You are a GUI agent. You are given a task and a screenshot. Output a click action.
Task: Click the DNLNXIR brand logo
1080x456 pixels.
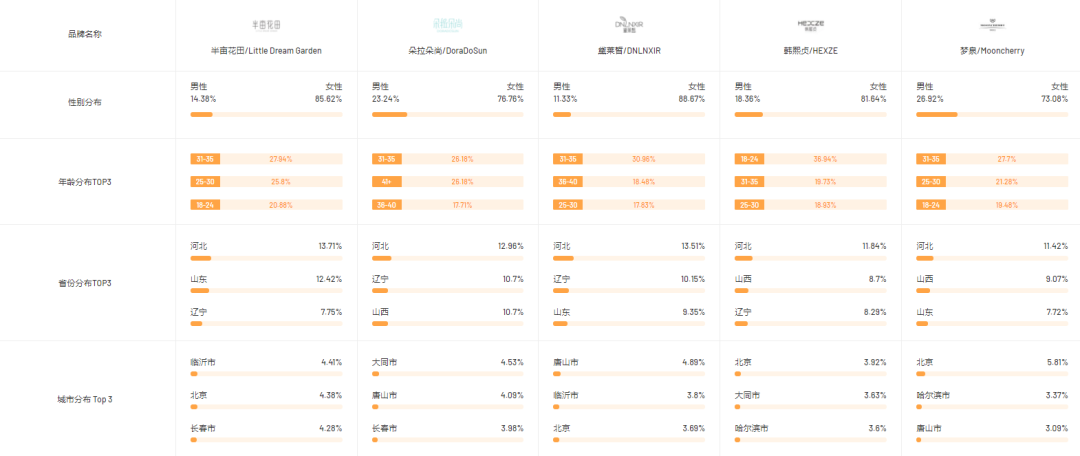[629, 24]
